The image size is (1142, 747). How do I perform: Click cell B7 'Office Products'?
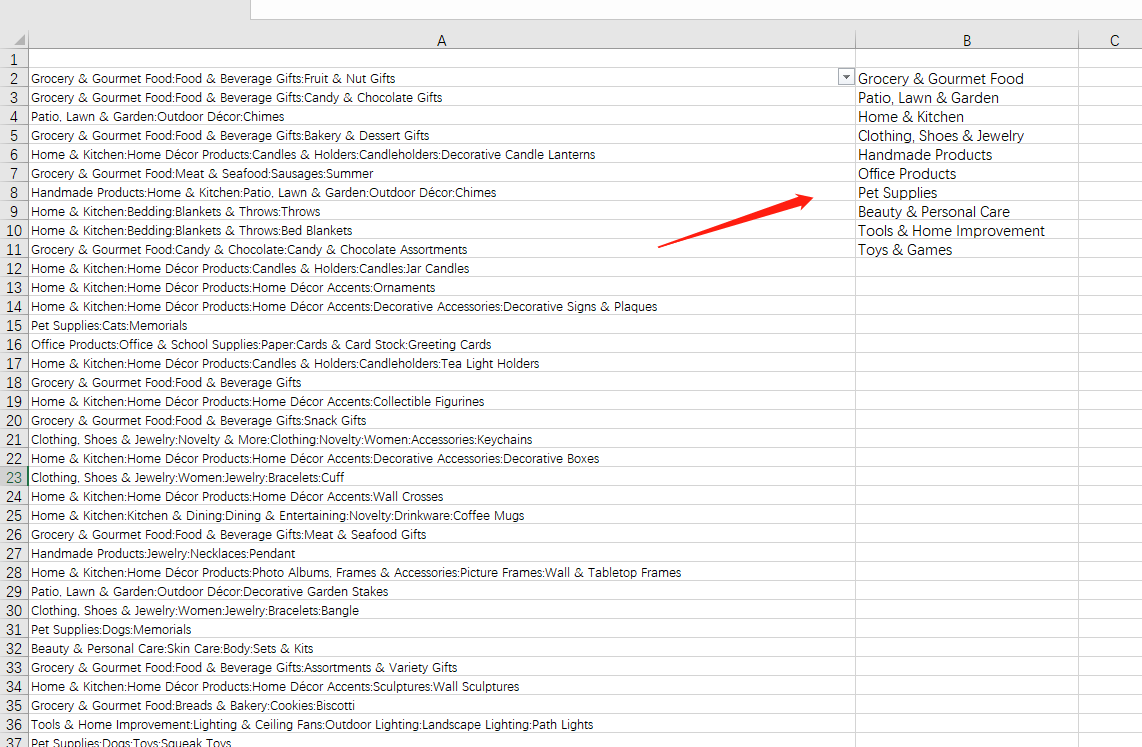click(966, 173)
